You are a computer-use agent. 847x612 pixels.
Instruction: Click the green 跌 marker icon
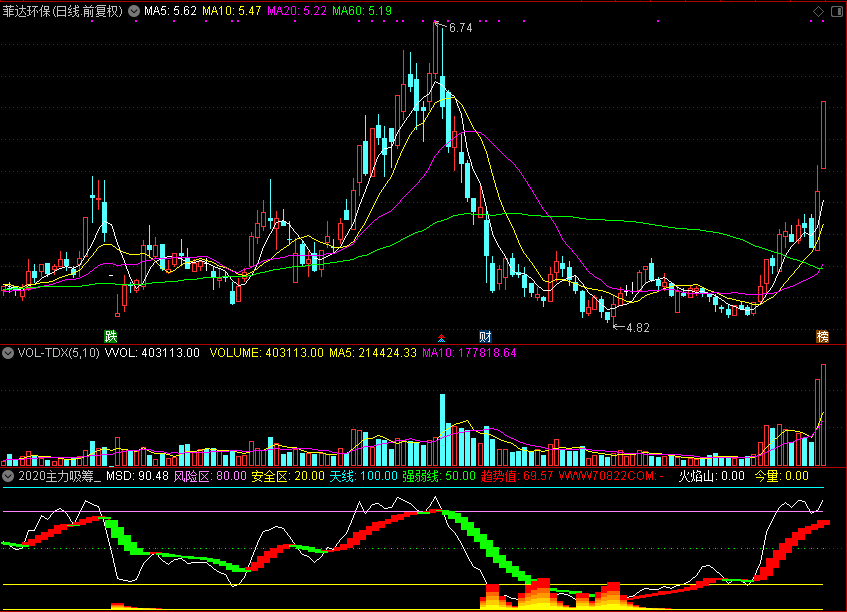click(x=111, y=335)
